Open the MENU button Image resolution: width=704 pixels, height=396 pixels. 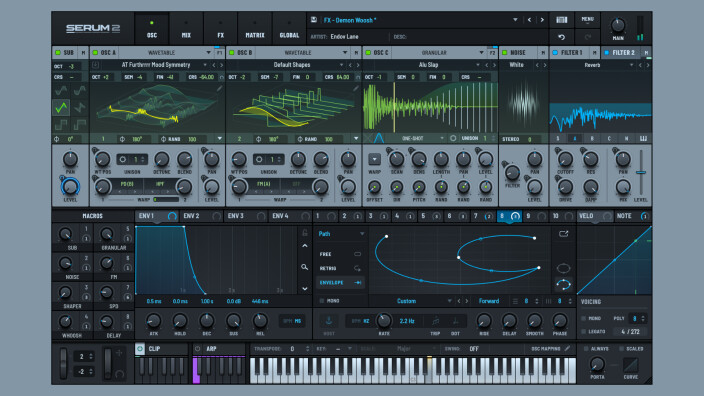[x=587, y=20]
